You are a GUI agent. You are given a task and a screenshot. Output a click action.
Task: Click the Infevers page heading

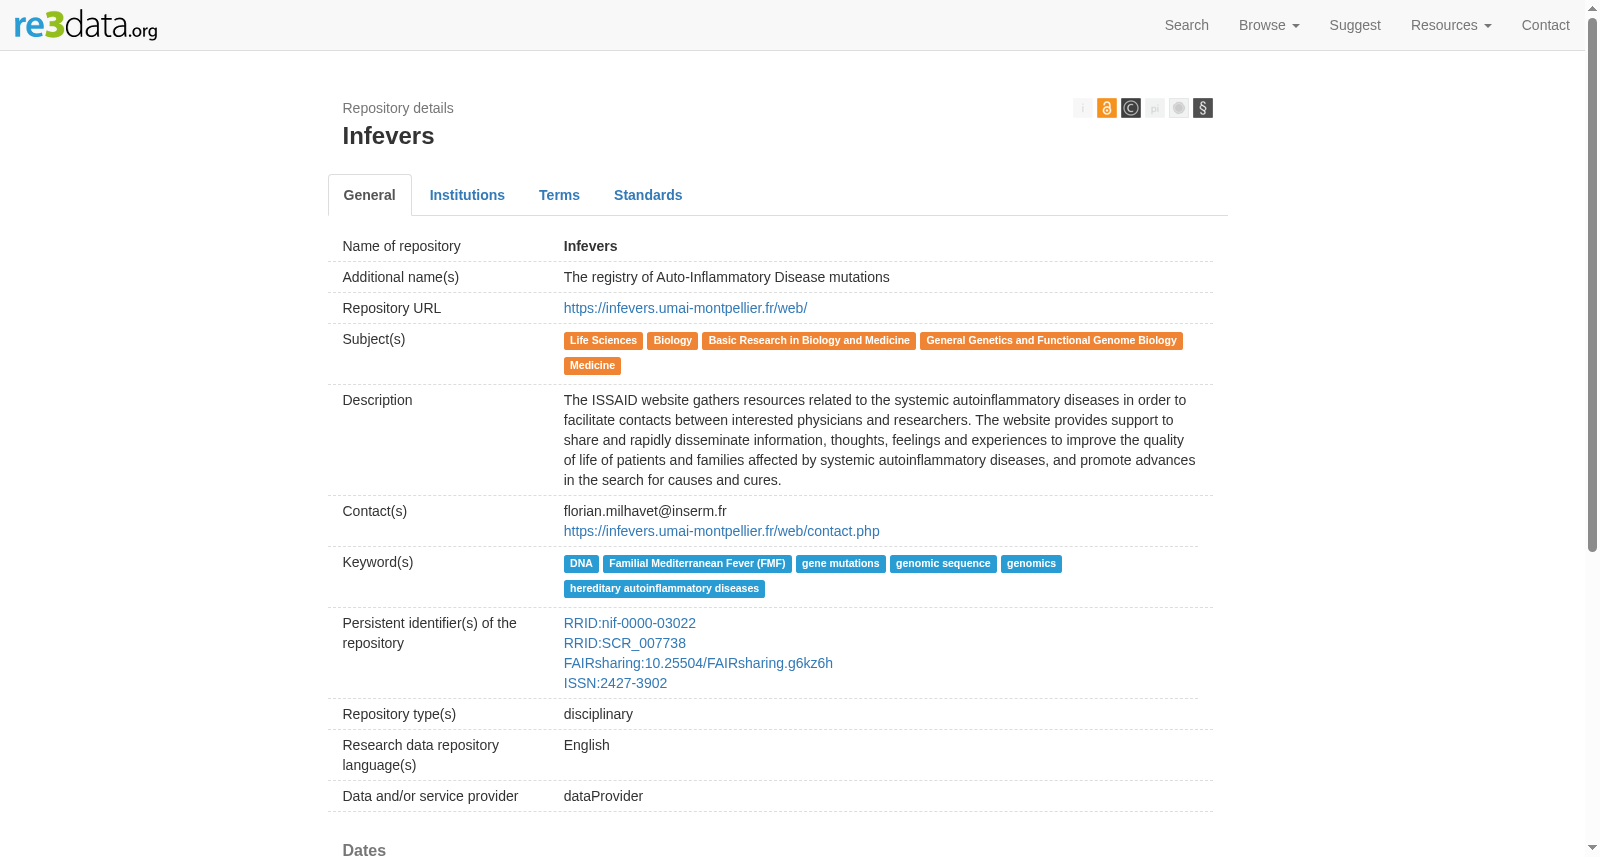388,136
